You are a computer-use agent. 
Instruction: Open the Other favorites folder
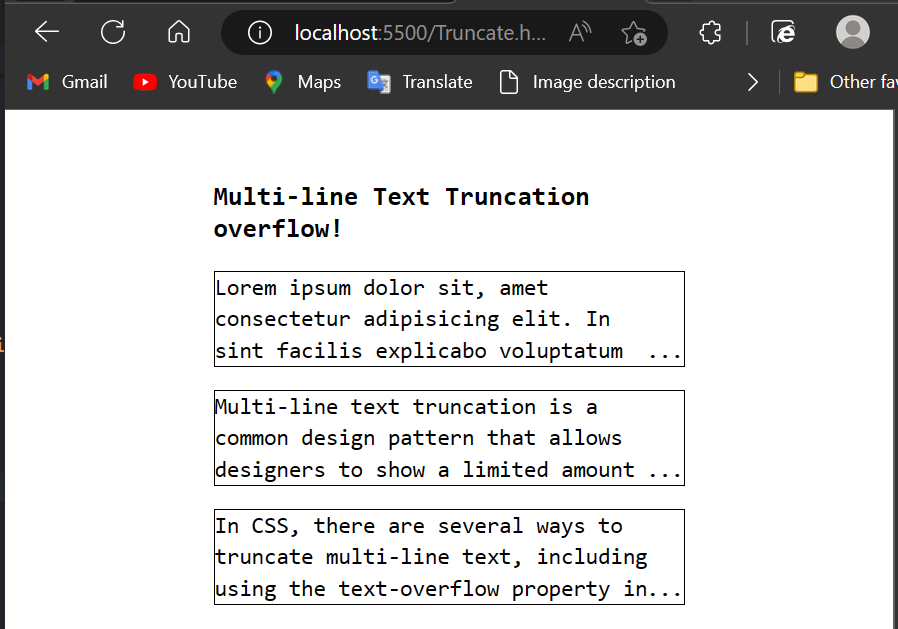coord(845,82)
